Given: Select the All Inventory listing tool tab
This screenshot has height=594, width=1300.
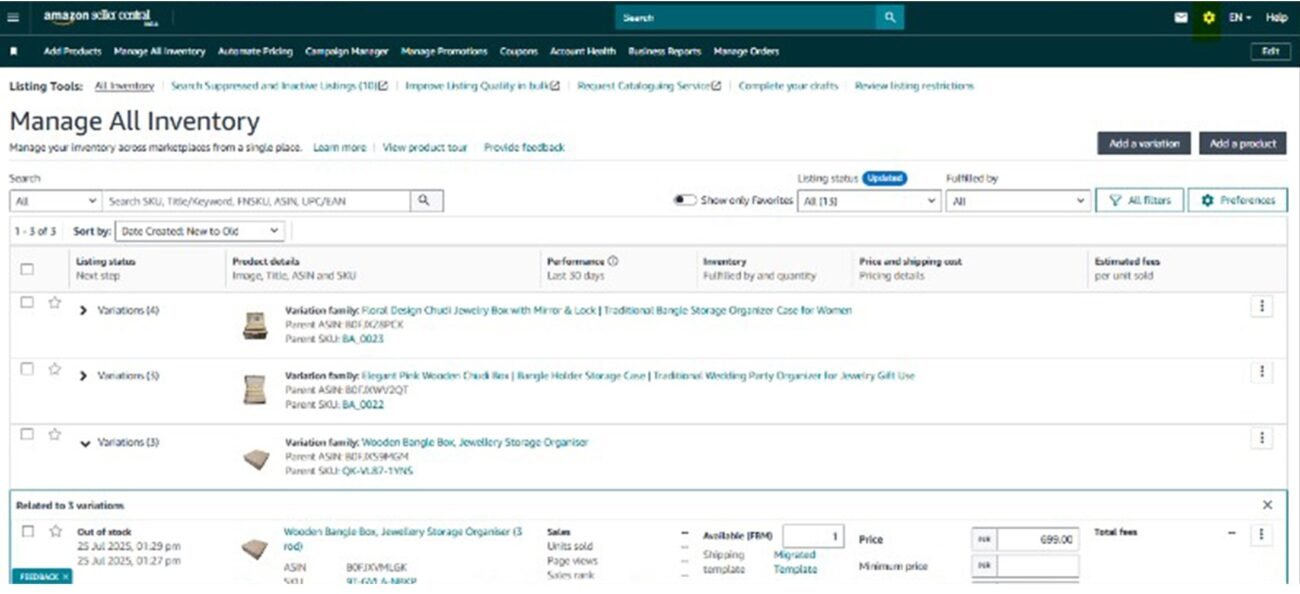Looking at the screenshot, I should point(124,86).
